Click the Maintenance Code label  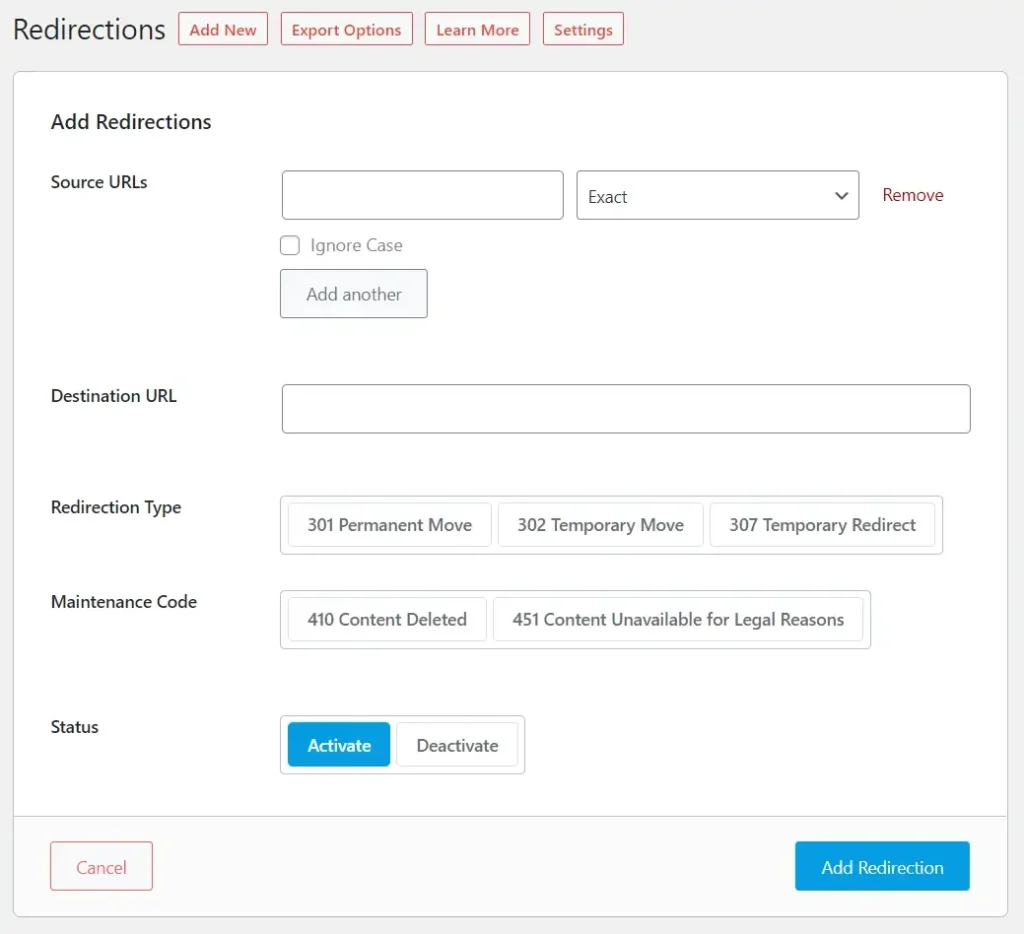coord(124,602)
